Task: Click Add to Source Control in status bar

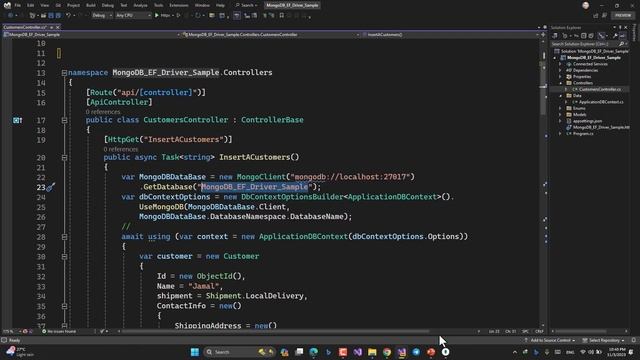Action: [x=550, y=340]
